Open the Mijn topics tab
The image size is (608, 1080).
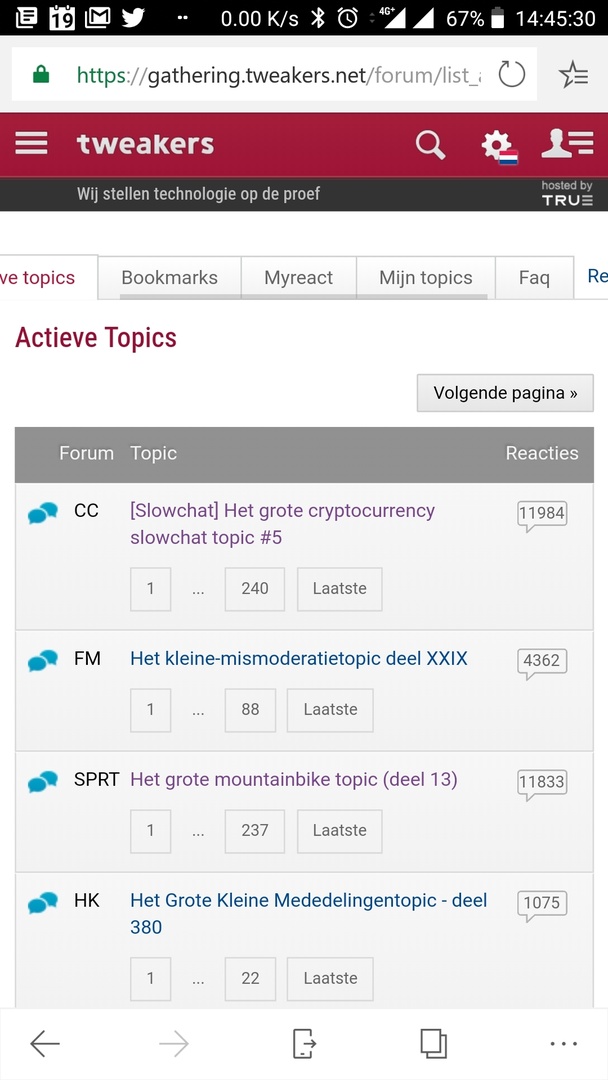pyautogui.click(x=425, y=278)
